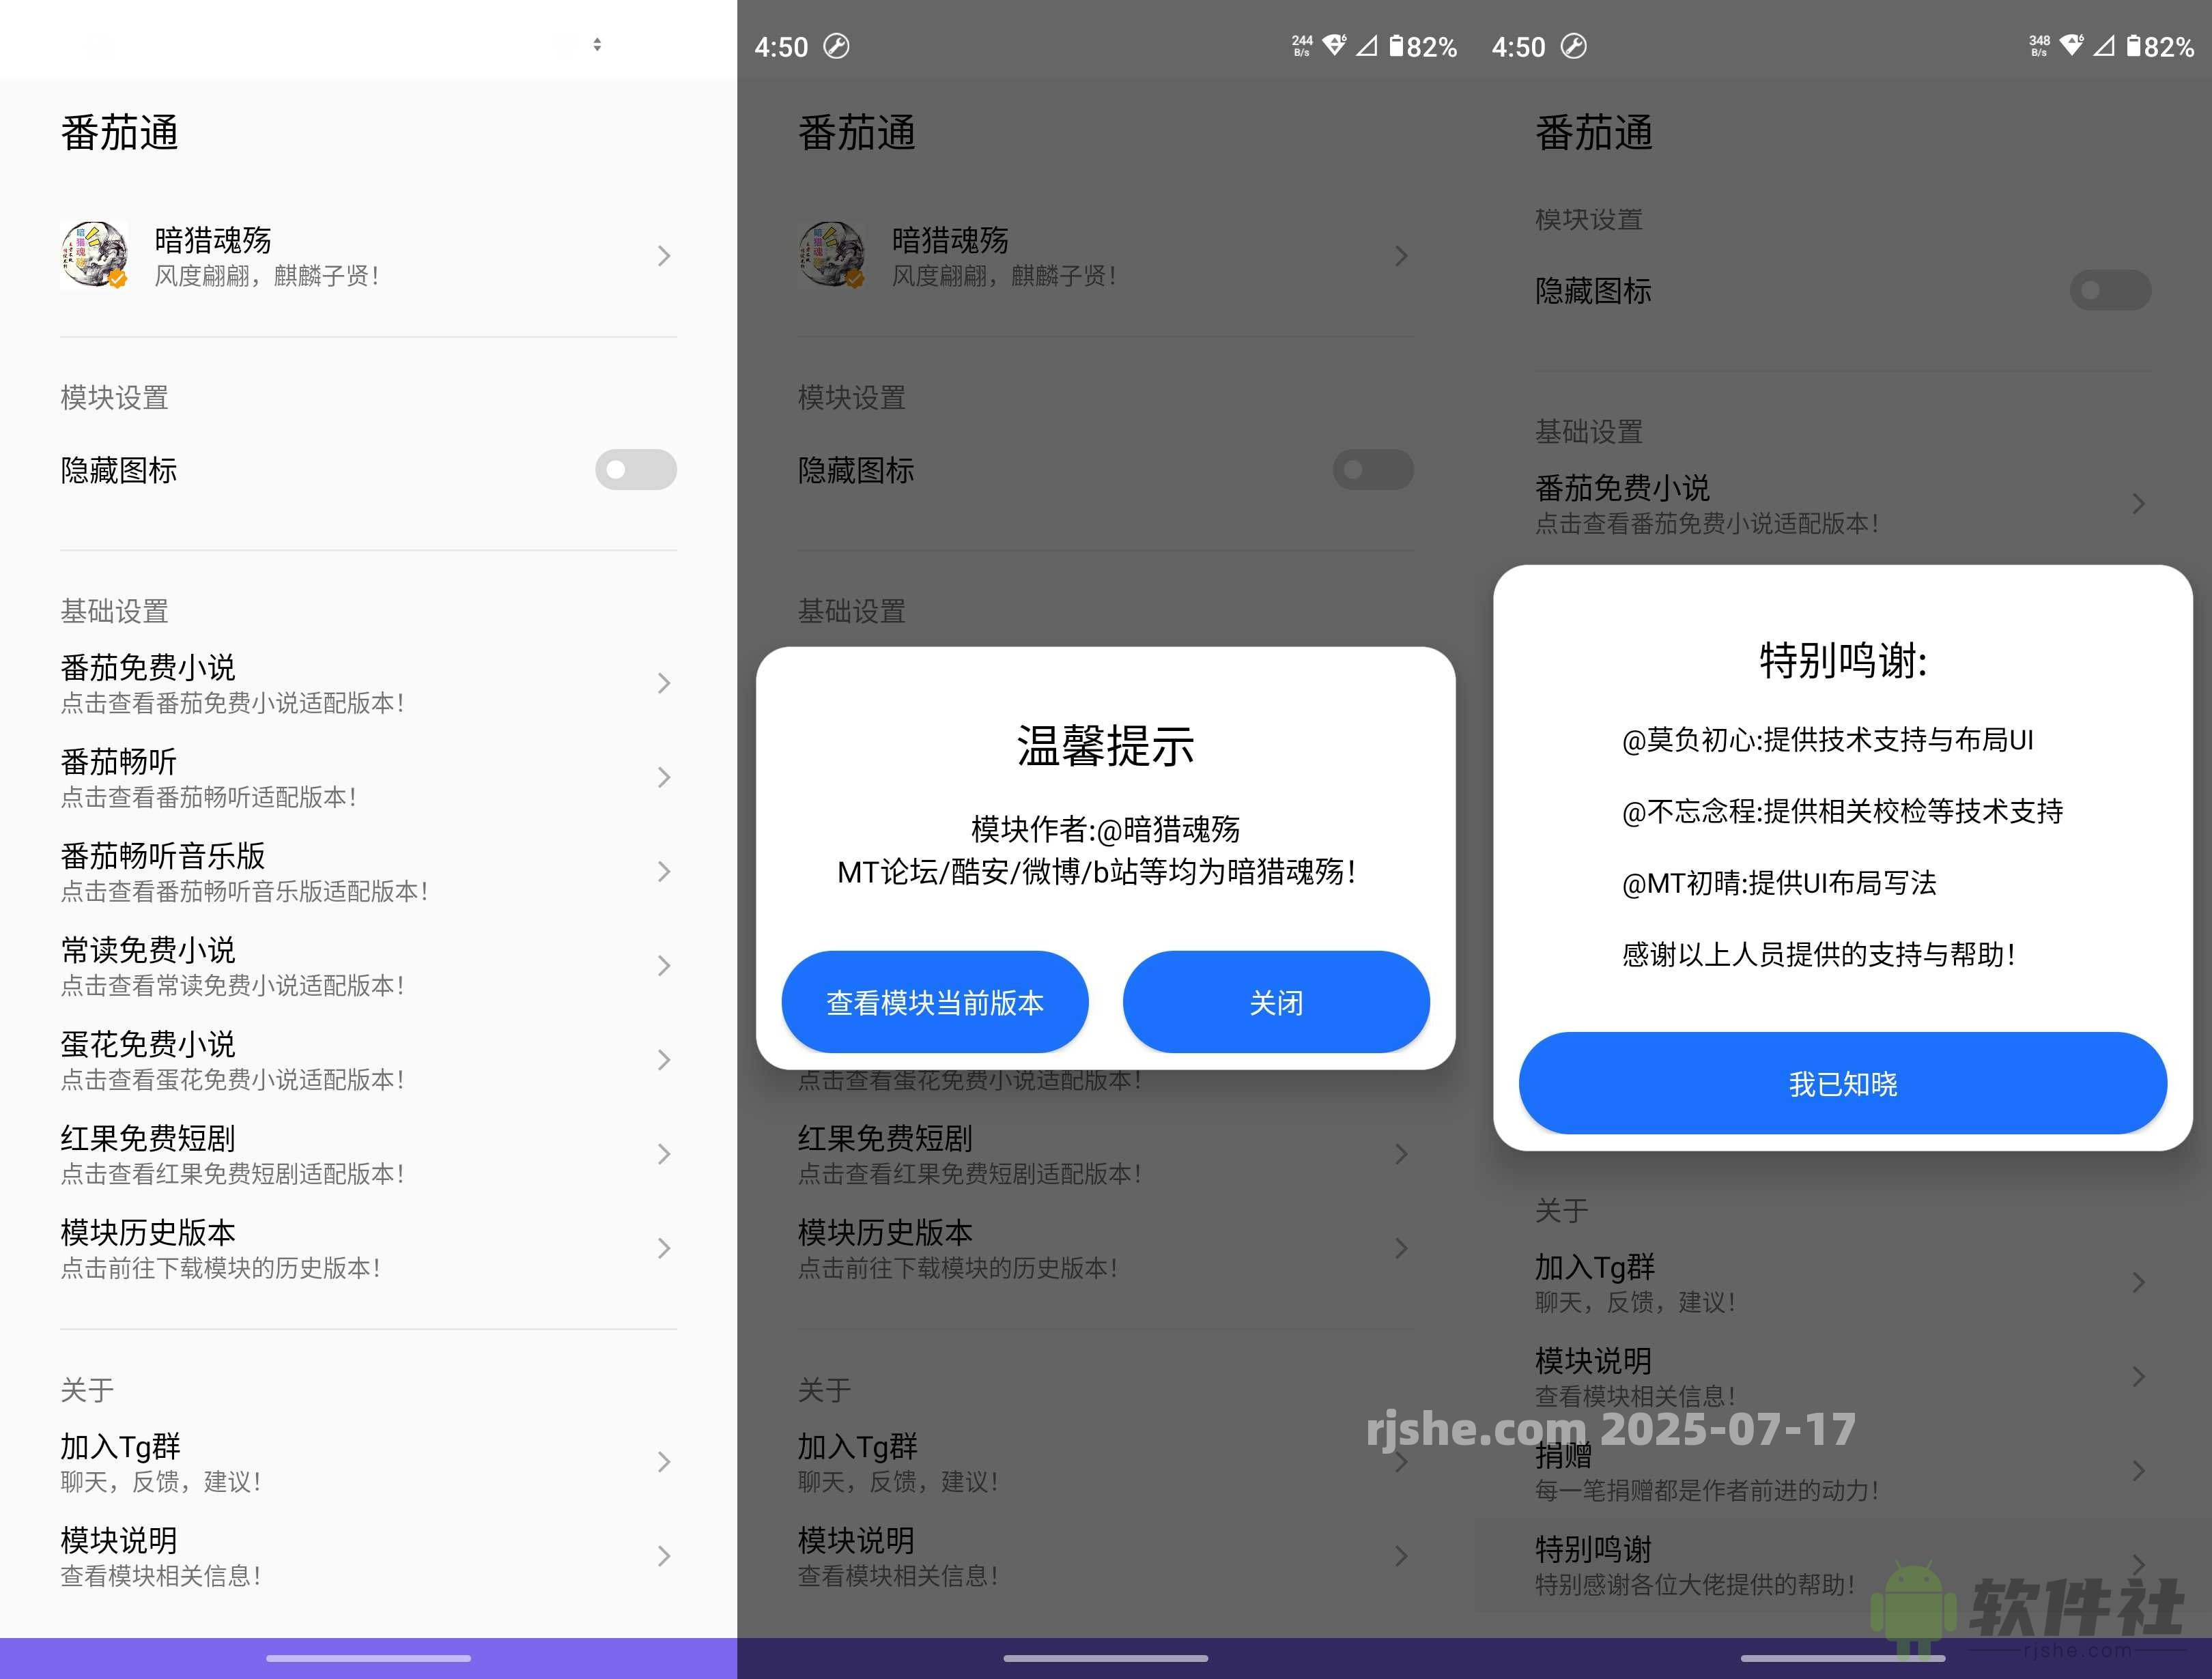
Task: Click the verification badge on the avatar
Action: pos(118,281)
